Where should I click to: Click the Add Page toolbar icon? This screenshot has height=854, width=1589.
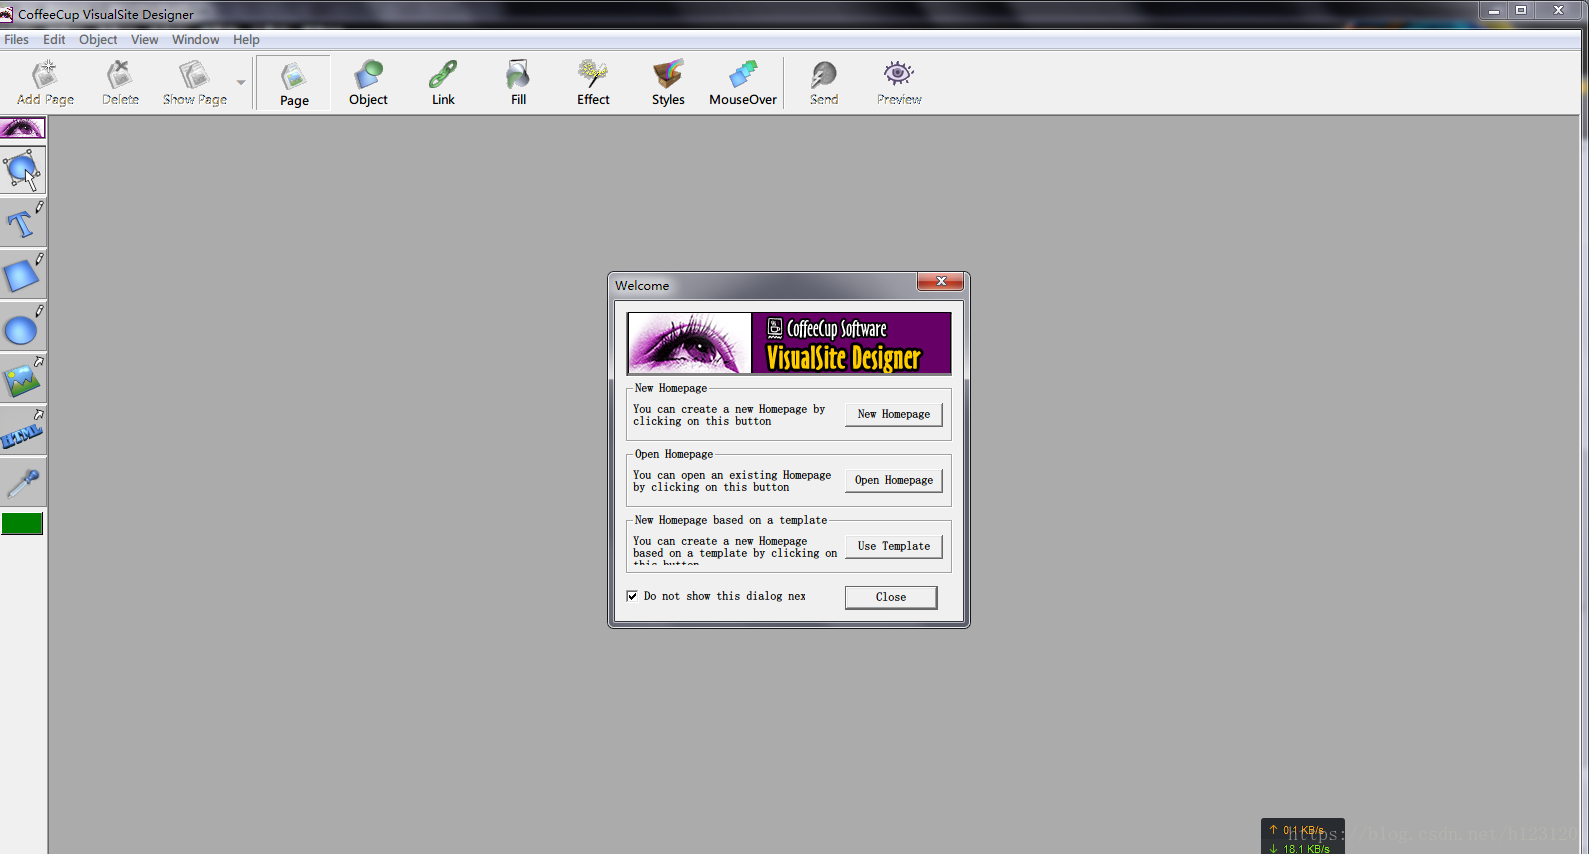click(45, 83)
